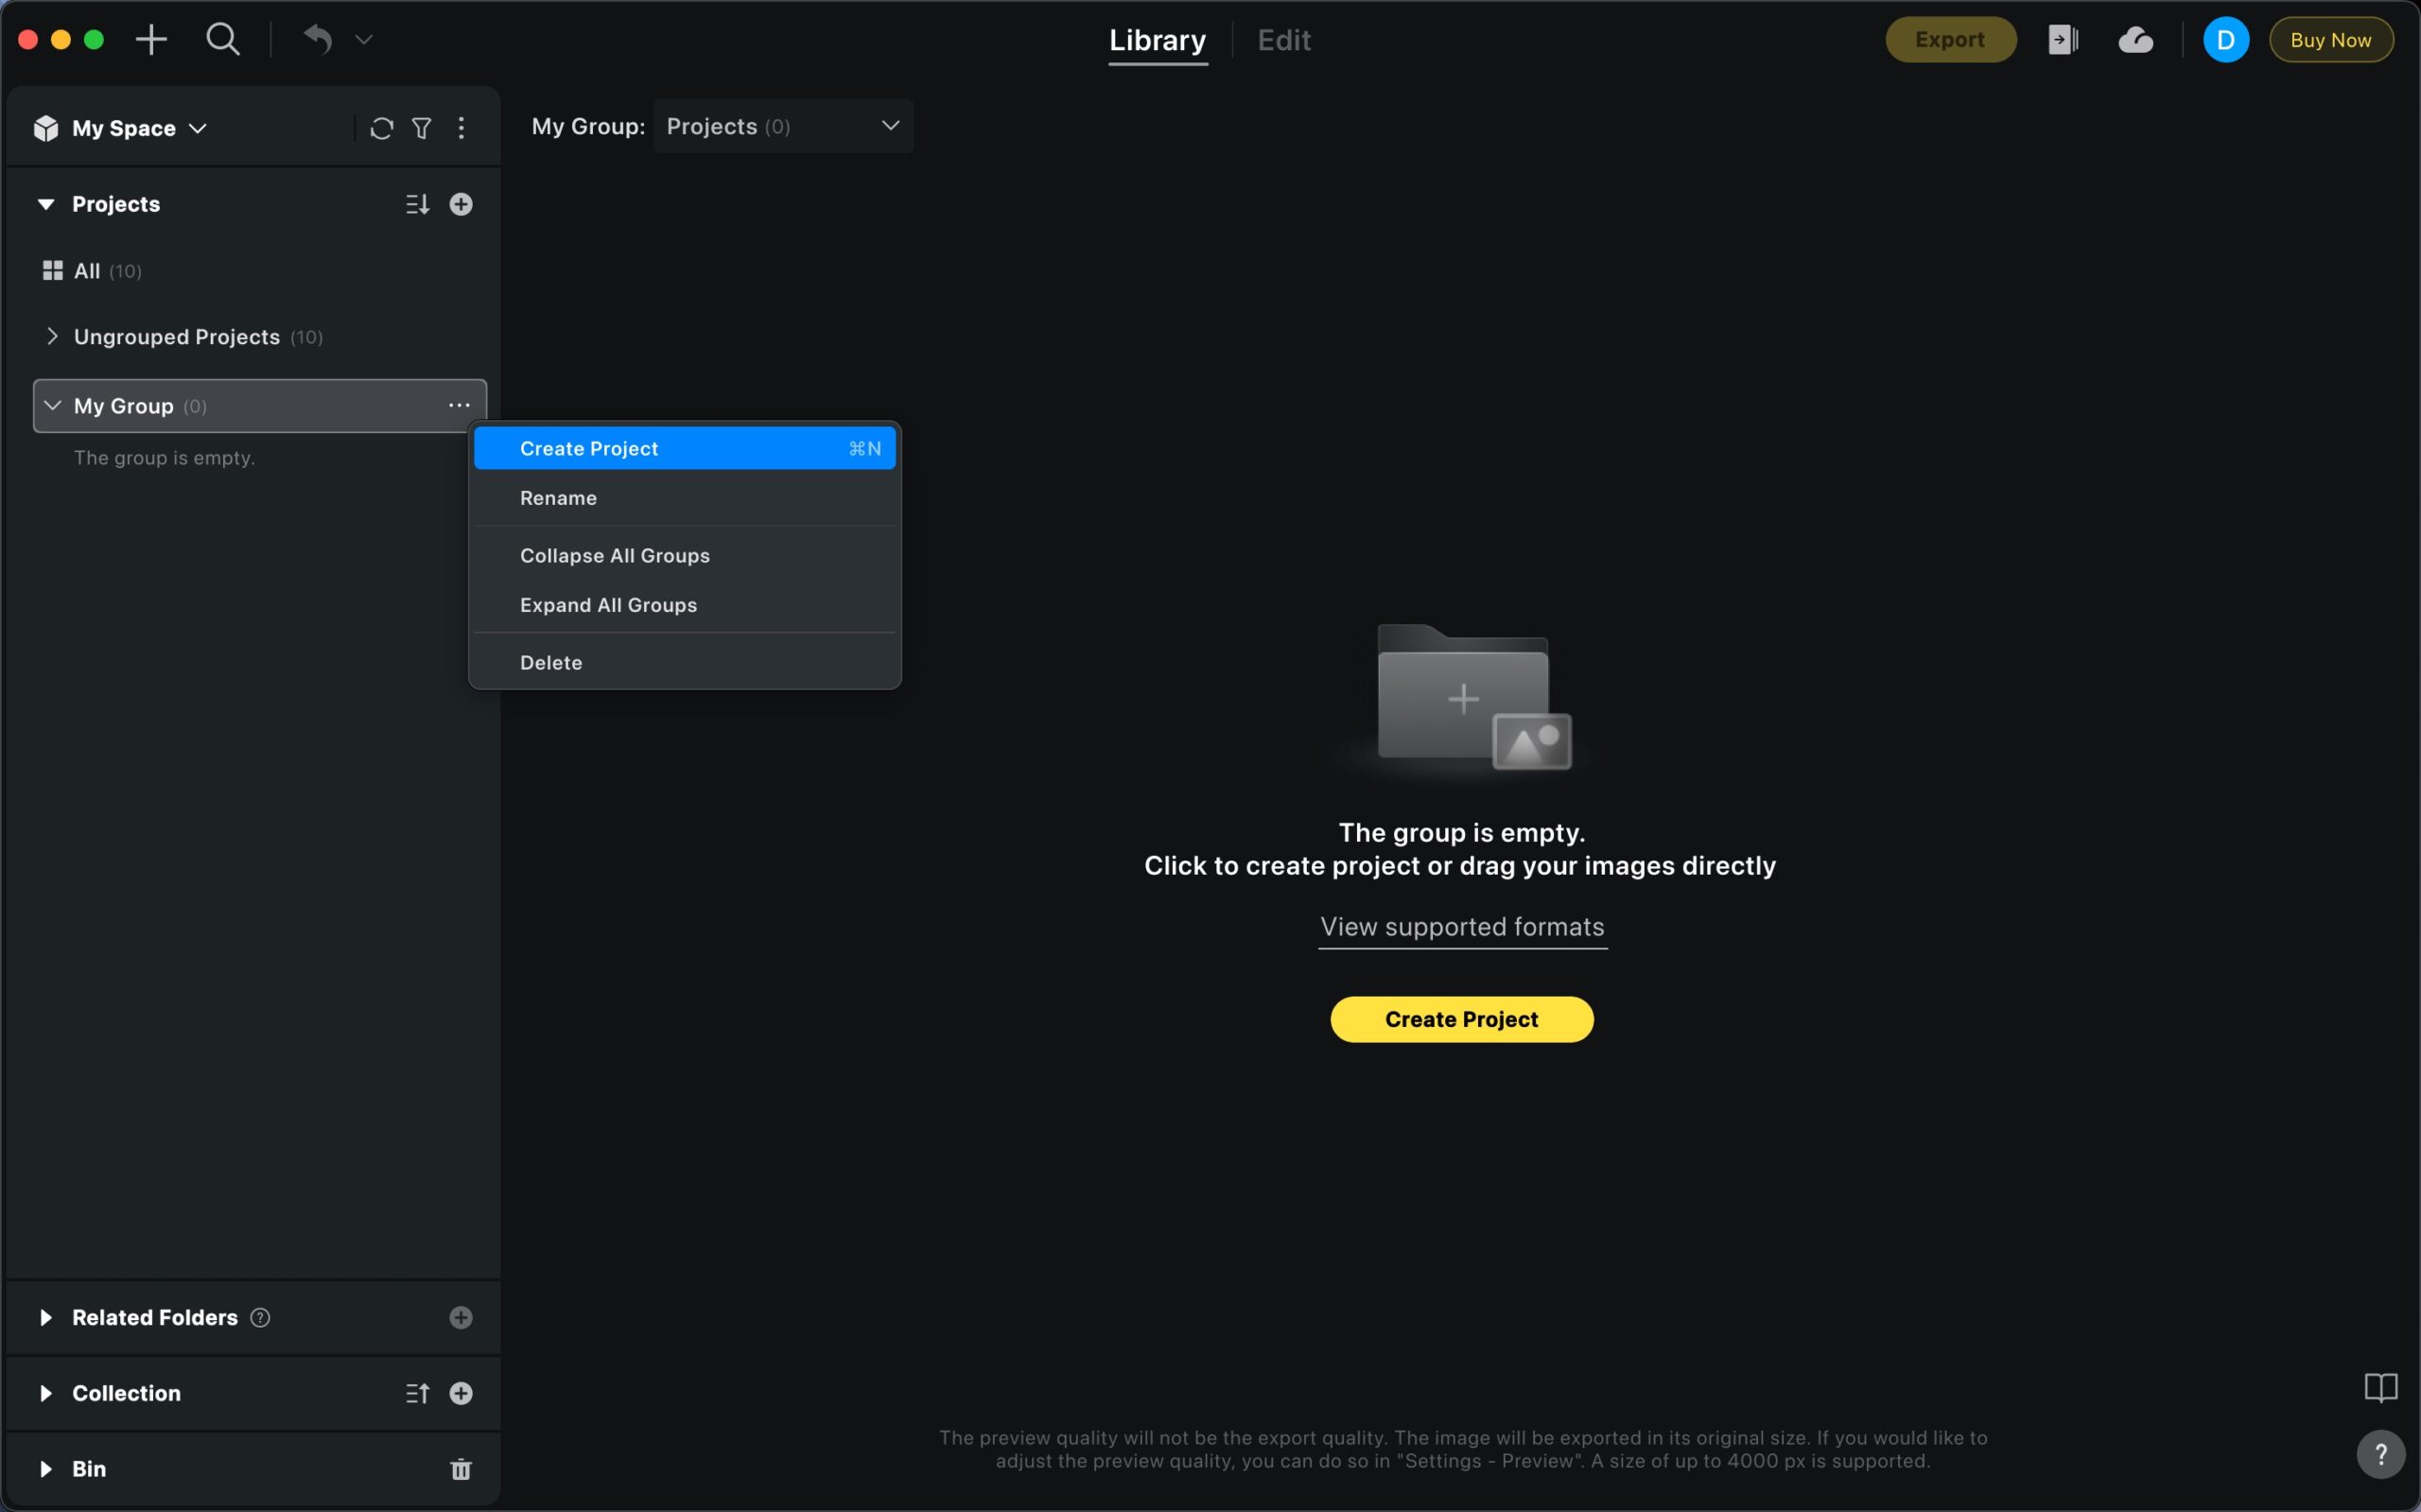Screen dimensions: 2421x1512
Task: Open View supported formats link
Action: 1461,926
